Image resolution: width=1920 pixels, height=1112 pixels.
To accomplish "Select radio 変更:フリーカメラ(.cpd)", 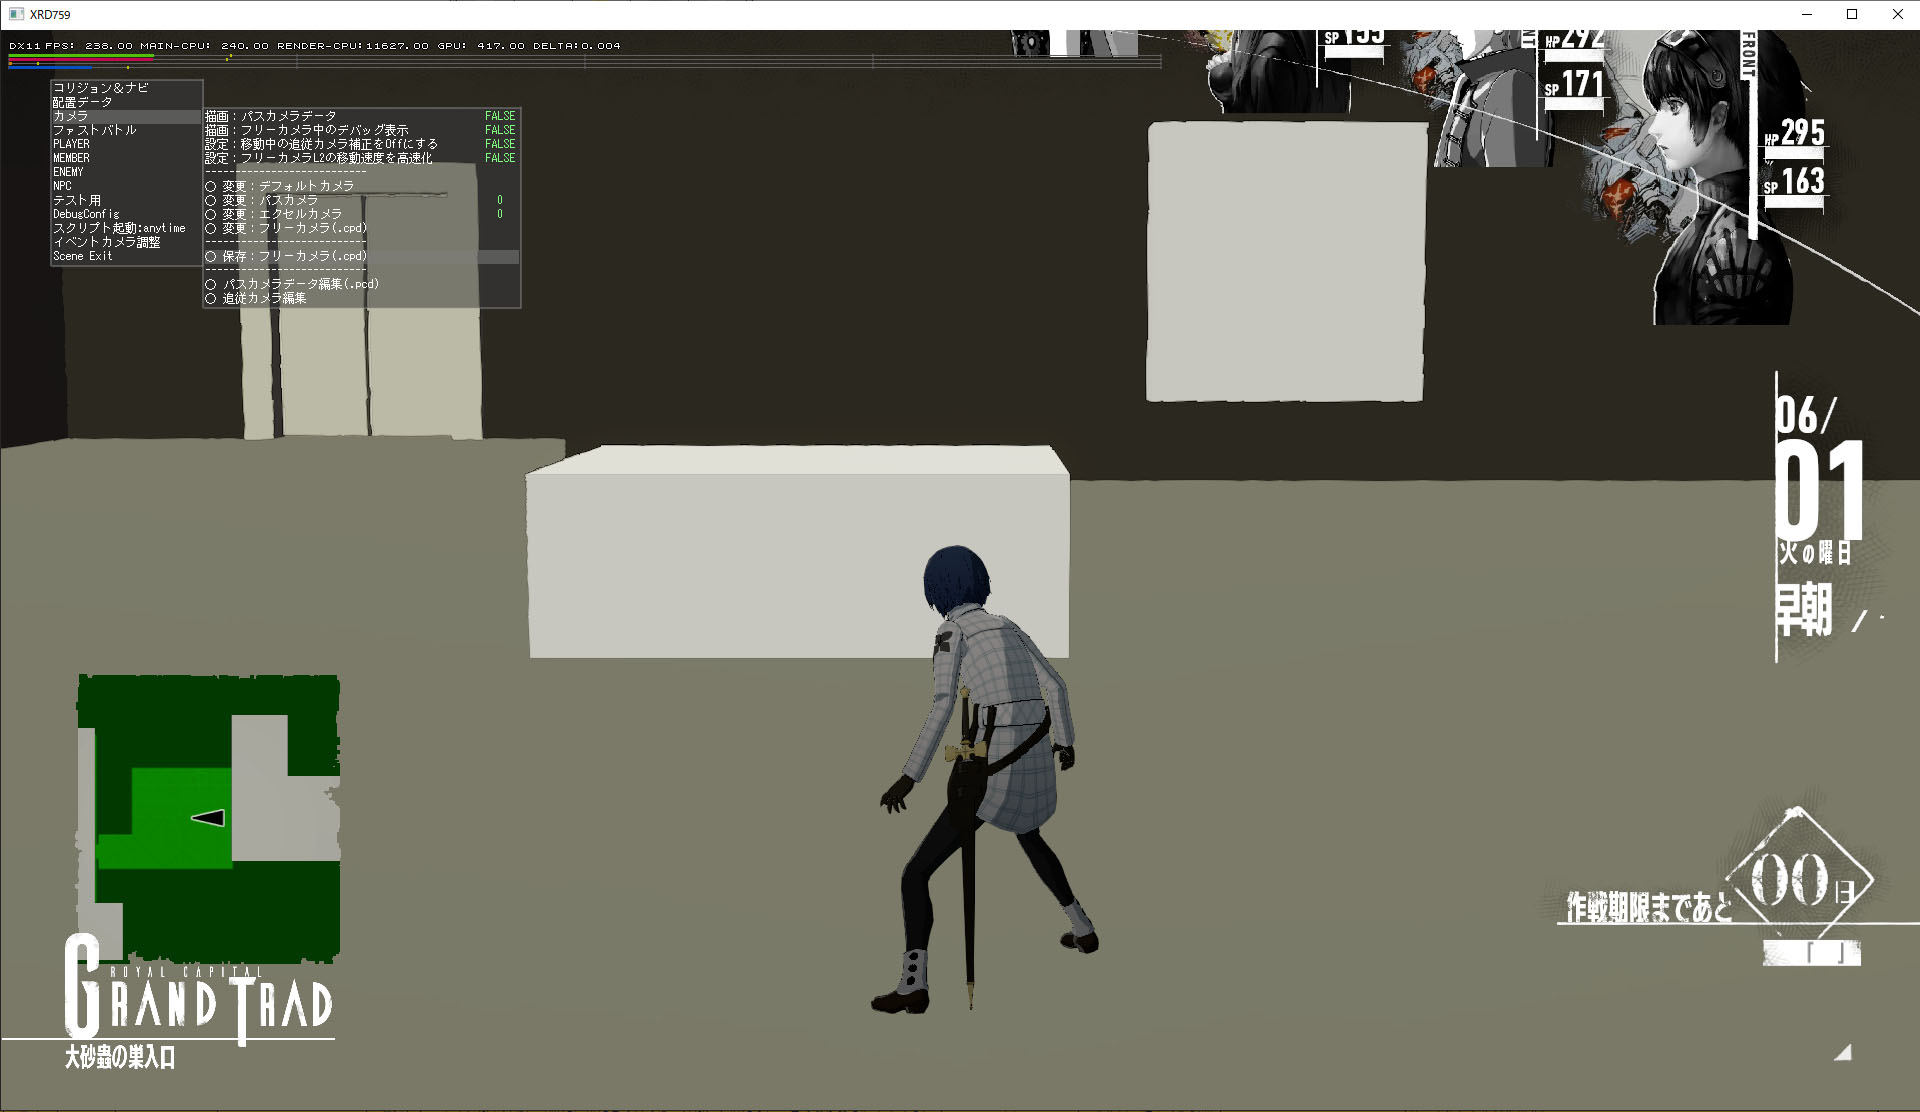I will coord(211,228).
